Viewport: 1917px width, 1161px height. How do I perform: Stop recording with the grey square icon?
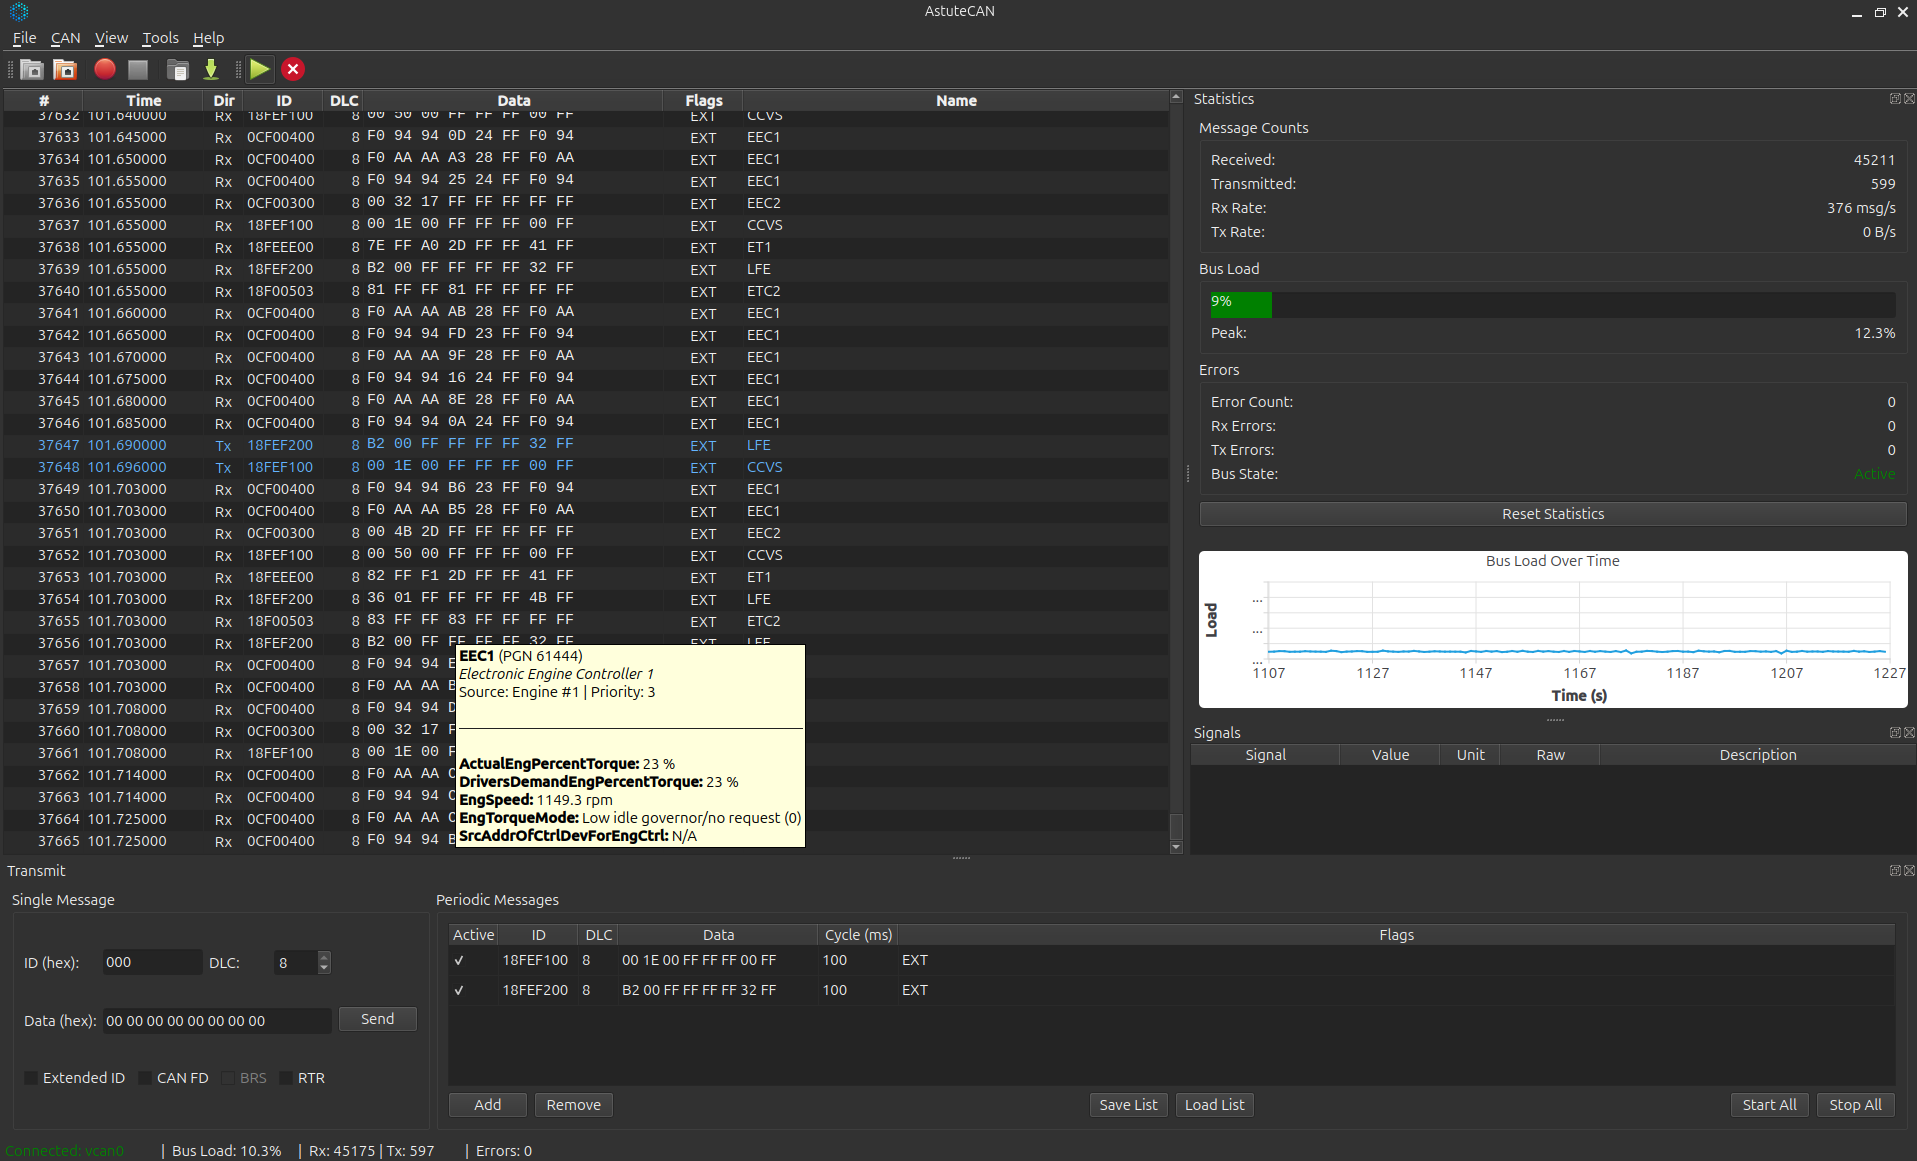[x=138, y=69]
